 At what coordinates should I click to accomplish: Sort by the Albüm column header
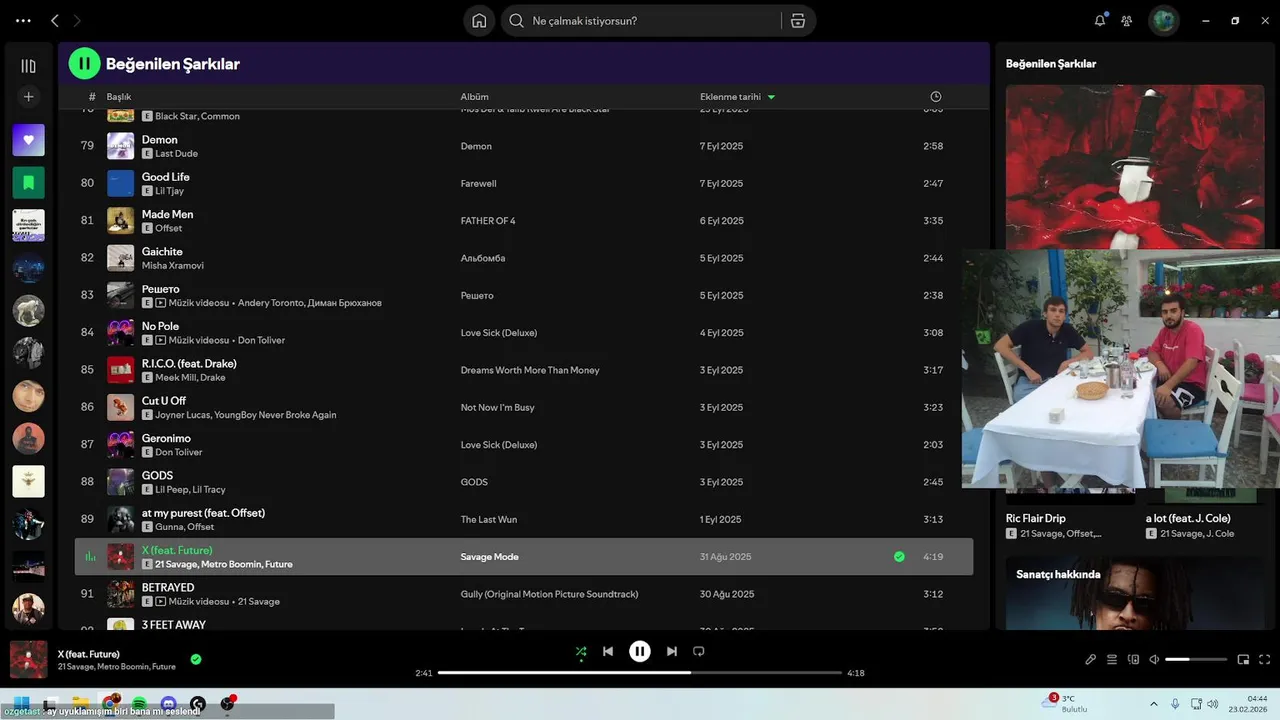coord(474,97)
